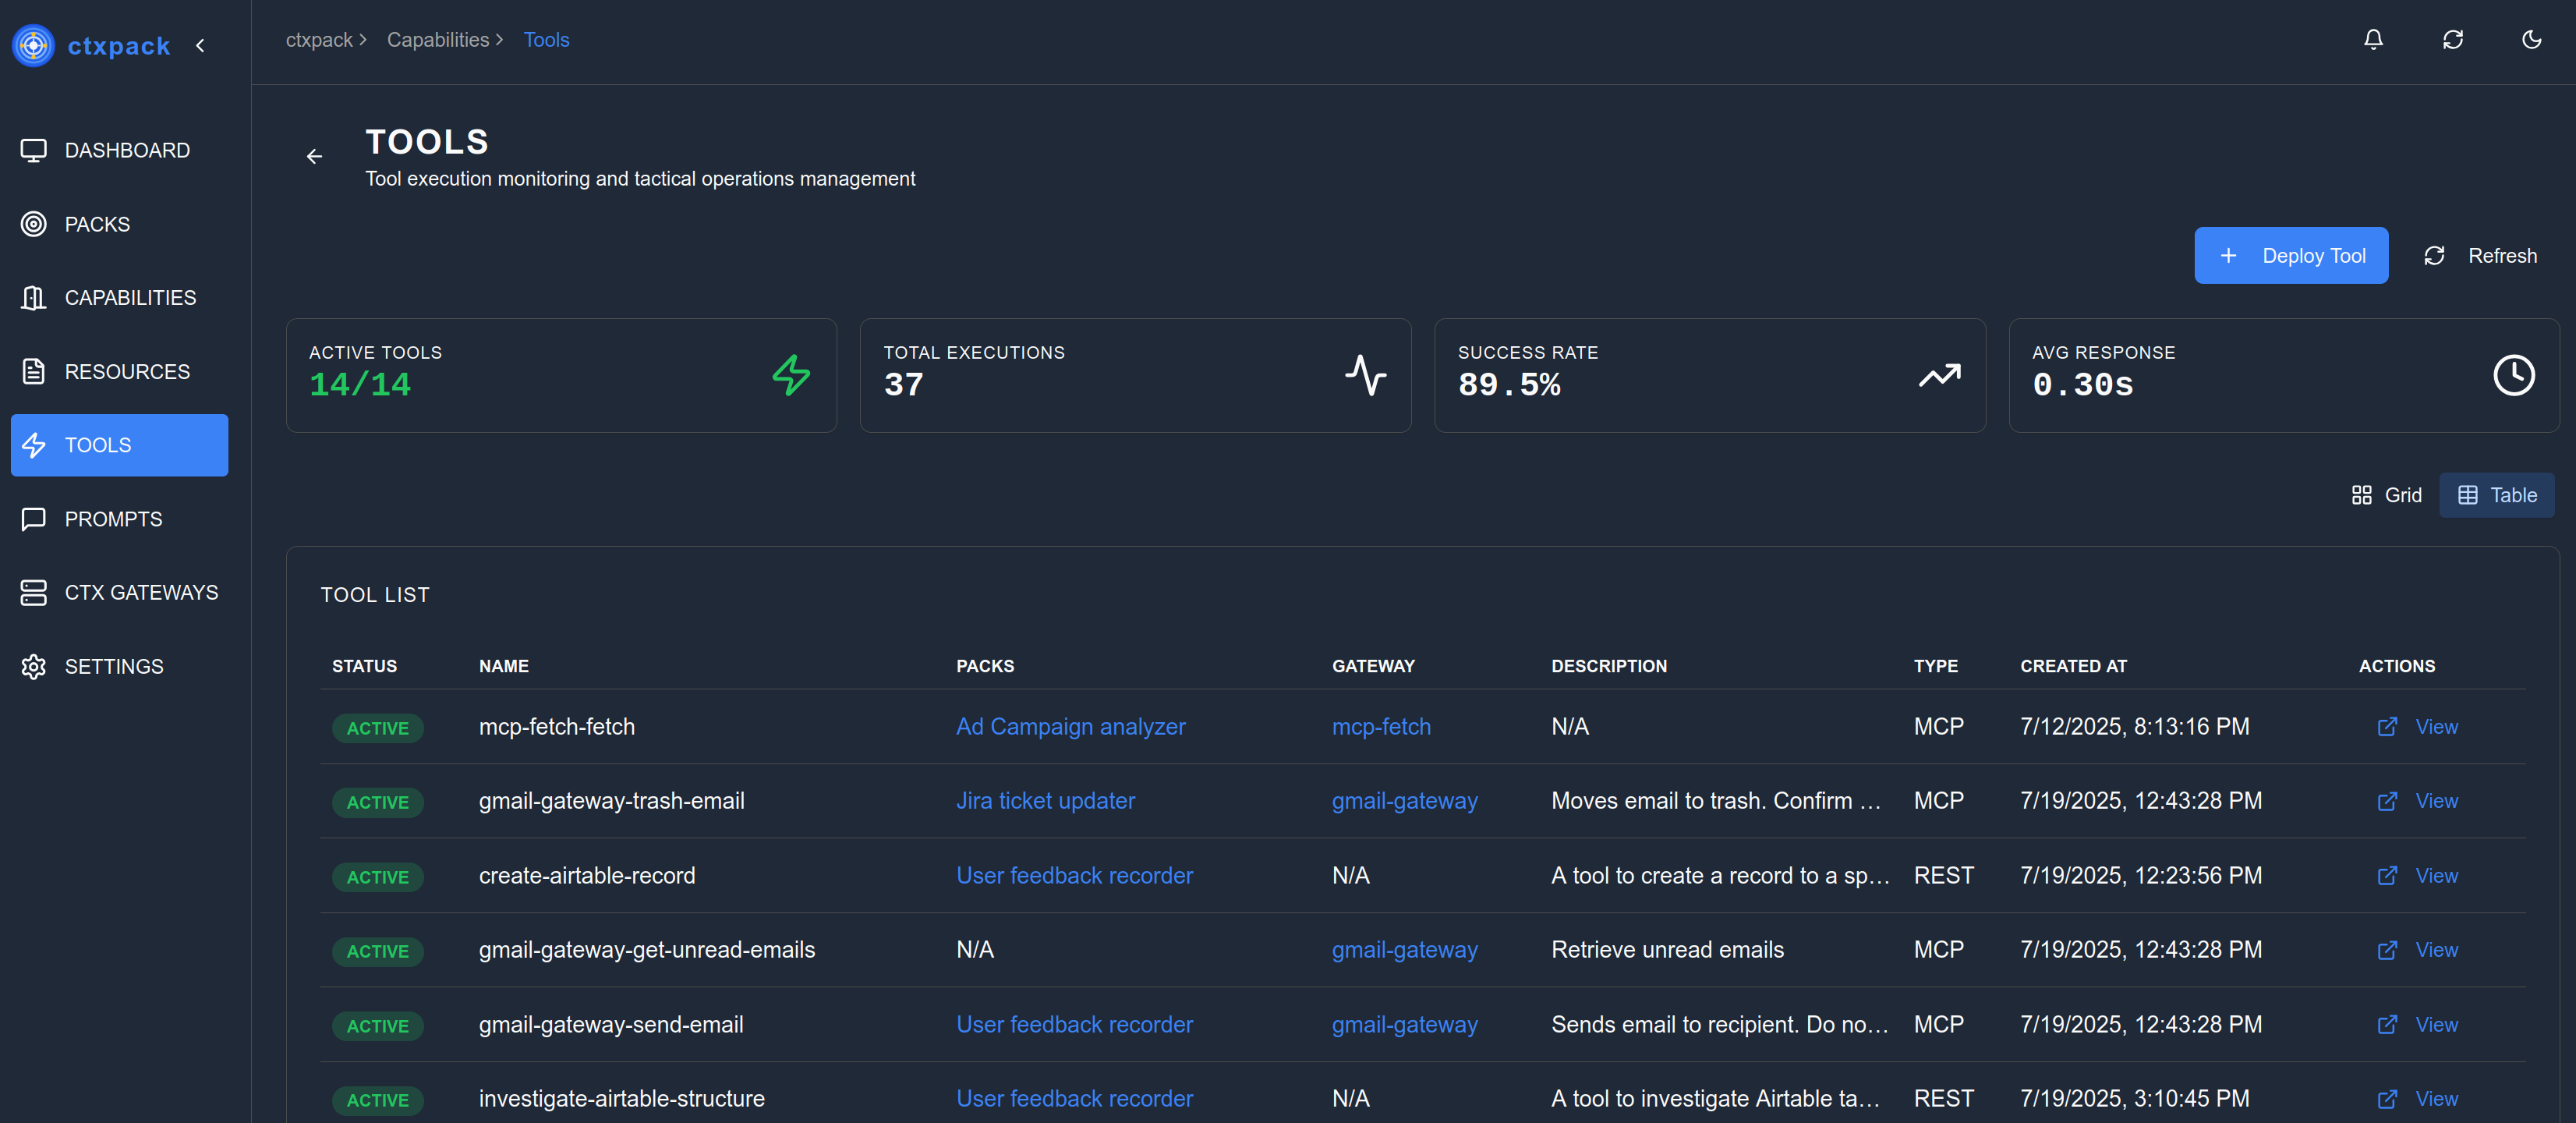Open Capabilities in the sidebar

pyautogui.click(x=119, y=298)
